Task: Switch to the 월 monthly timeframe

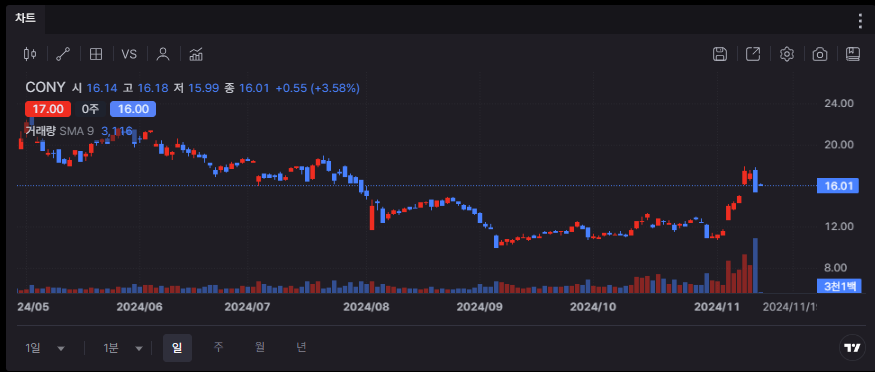Action: click(260, 347)
